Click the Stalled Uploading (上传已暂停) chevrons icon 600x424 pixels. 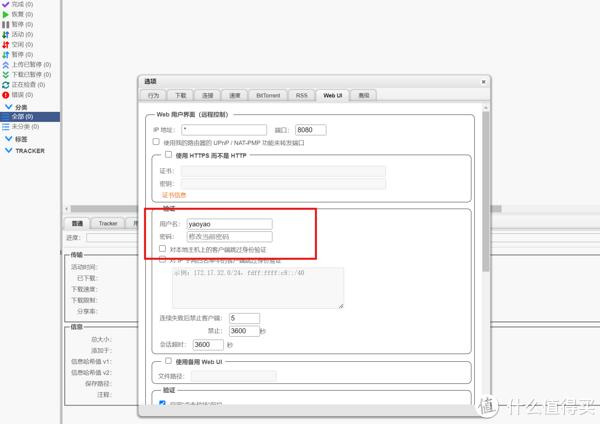[x=5, y=65]
